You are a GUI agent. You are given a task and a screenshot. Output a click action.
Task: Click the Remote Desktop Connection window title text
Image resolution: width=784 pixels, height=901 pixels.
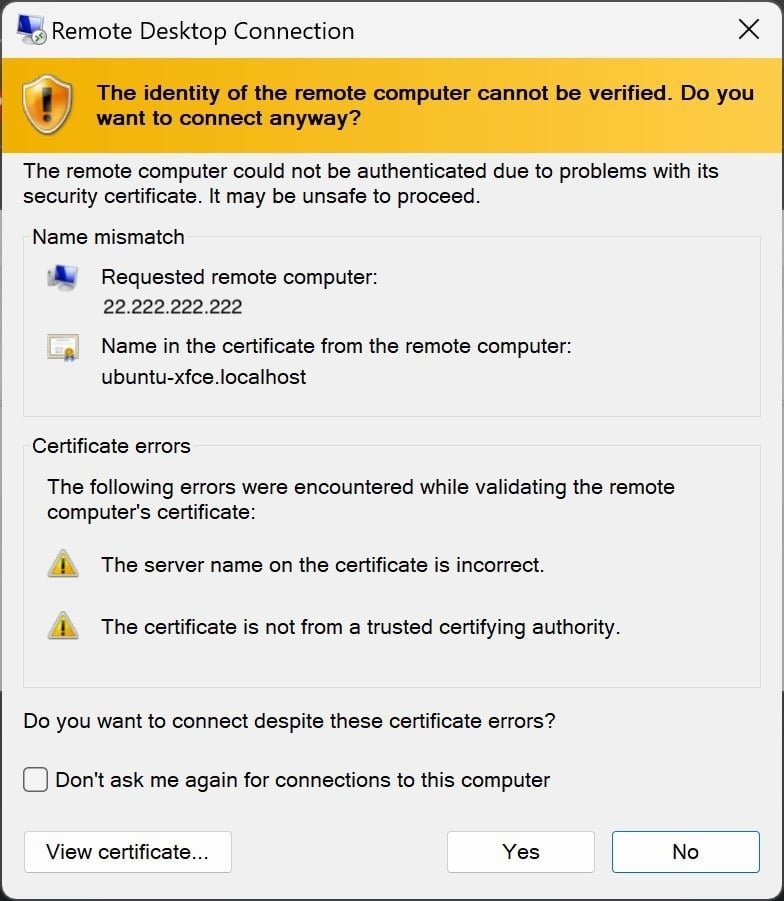(202, 31)
